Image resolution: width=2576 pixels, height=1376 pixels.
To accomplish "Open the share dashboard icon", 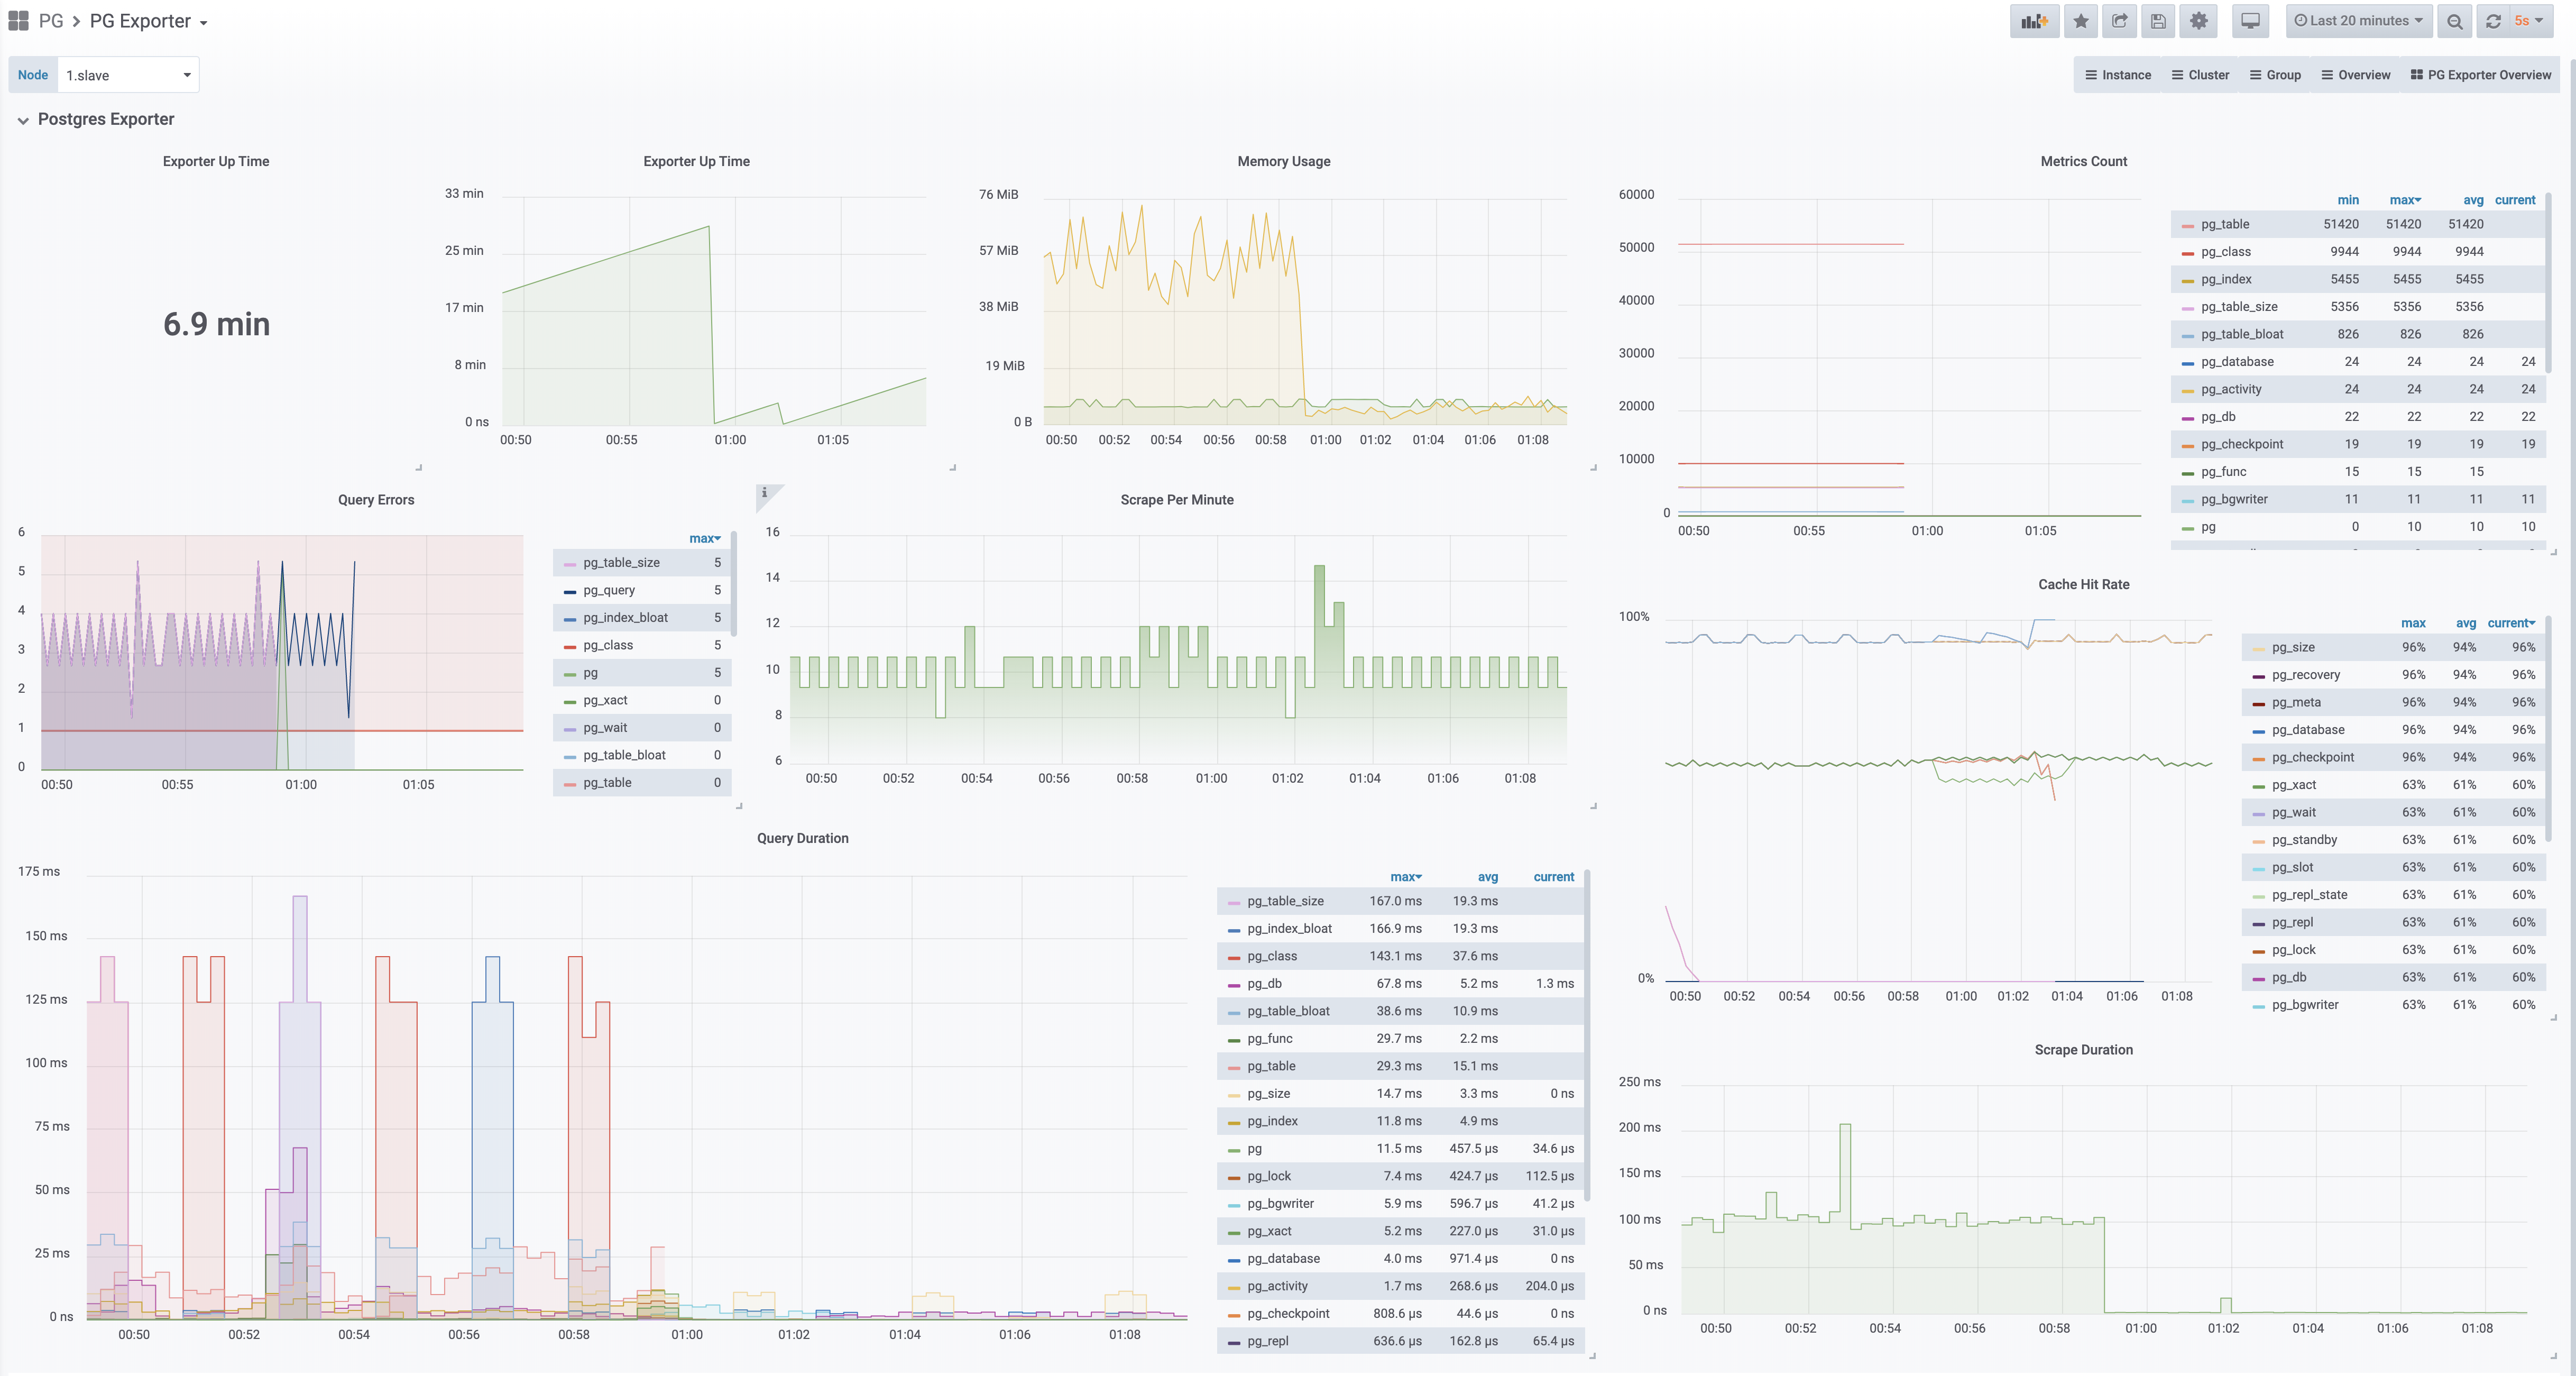I will (x=2119, y=21).
